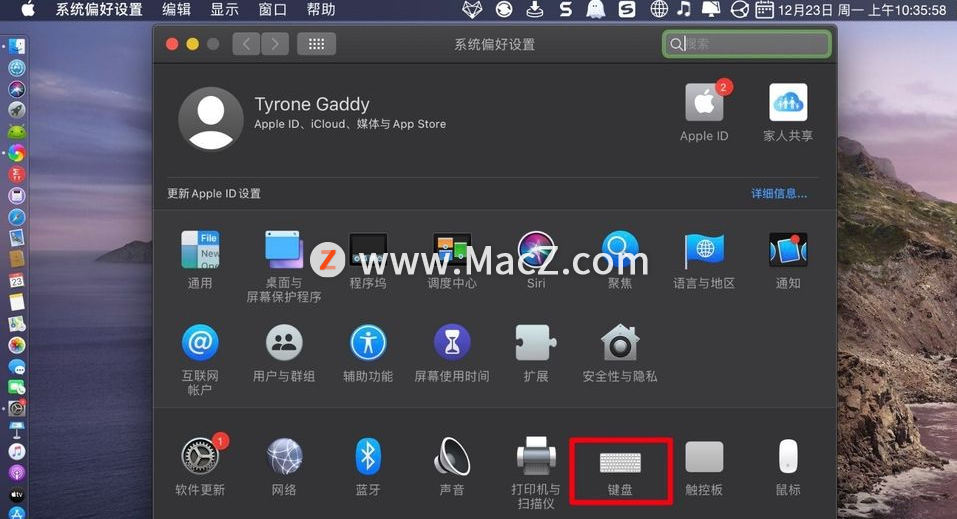Screen dimensions: 957x519
Task: Click the forward navigation arrow button
Action: (275, 44)
